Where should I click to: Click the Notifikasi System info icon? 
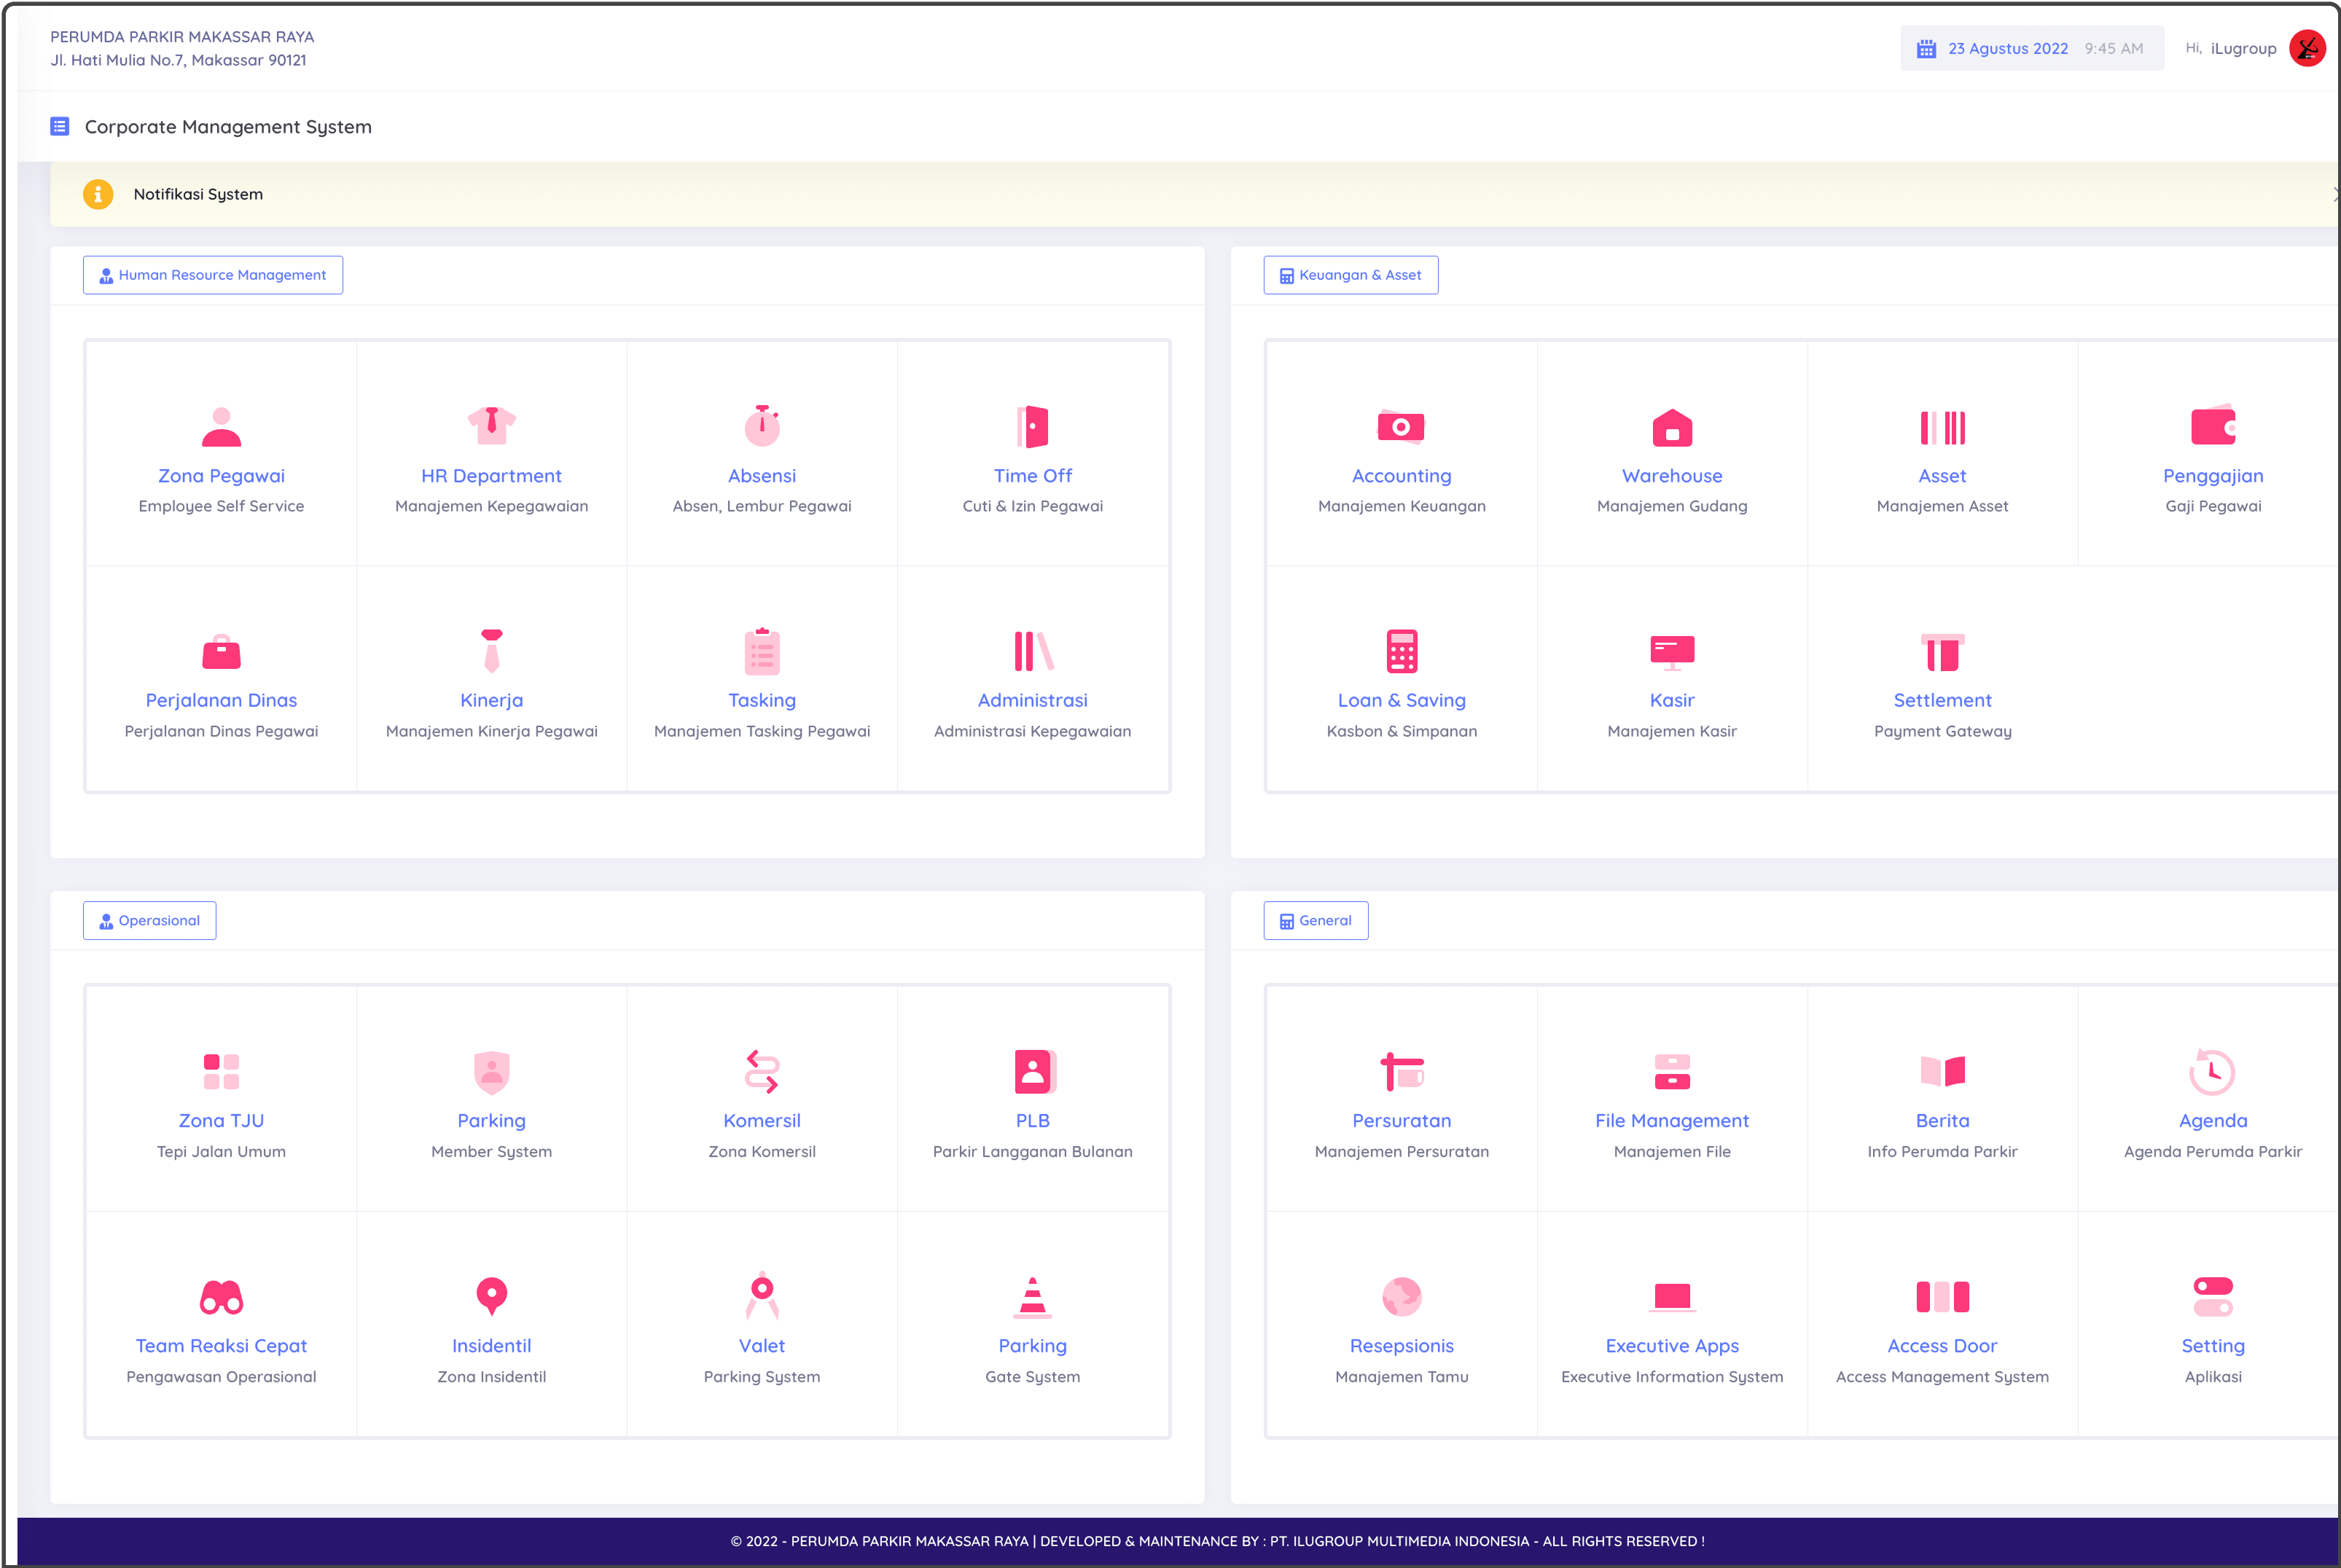[98, 194]
